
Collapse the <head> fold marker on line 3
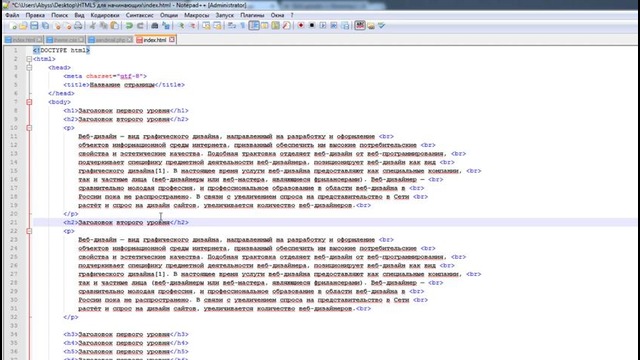[x=29, y=68]
